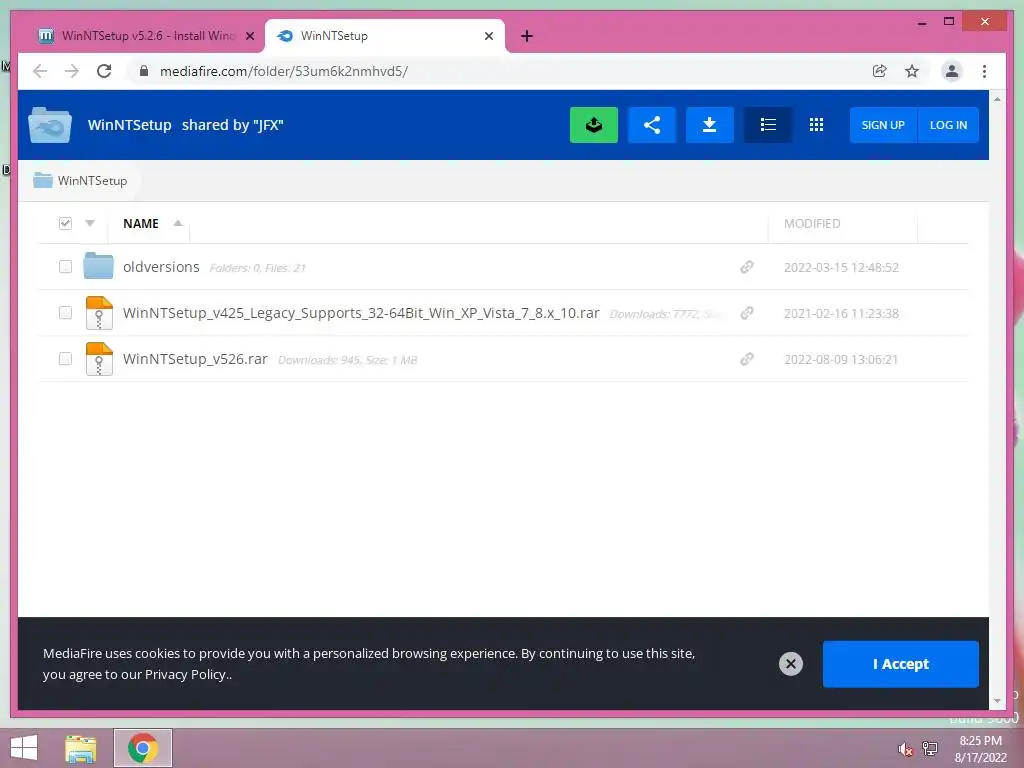1024x768 pixels.
Task: Check the WinNTSetup_v425 Legacy file checkbox
Action: pyautogui.click(x=65, y=313)
